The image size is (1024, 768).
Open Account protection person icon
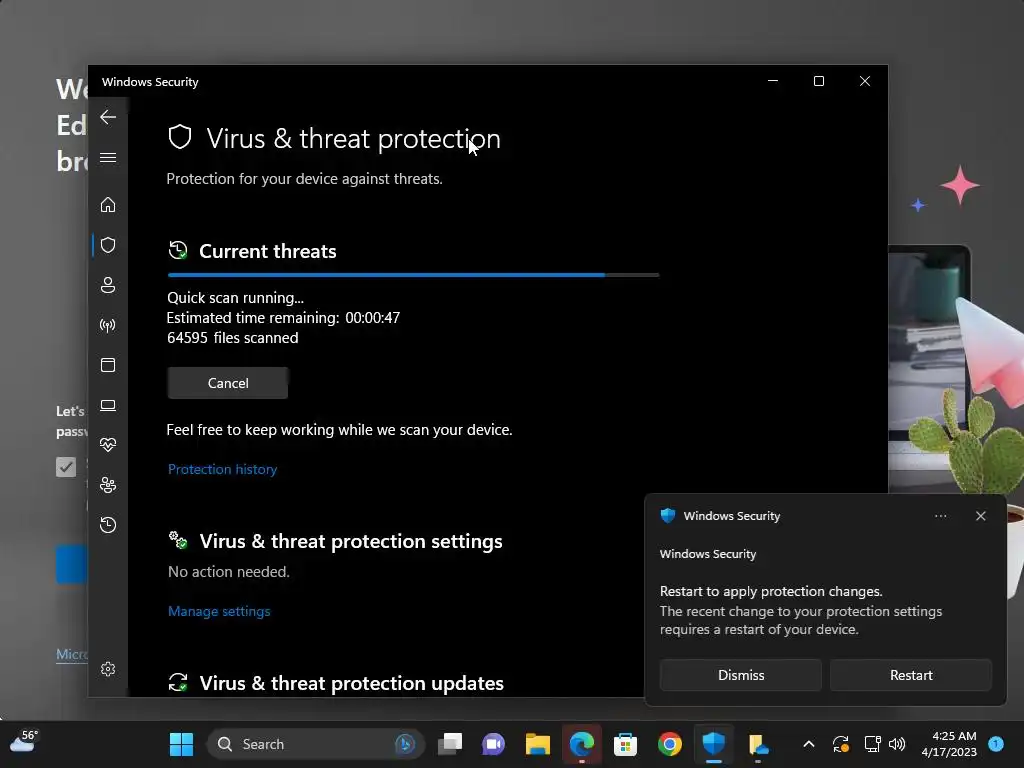pos(108,285)
